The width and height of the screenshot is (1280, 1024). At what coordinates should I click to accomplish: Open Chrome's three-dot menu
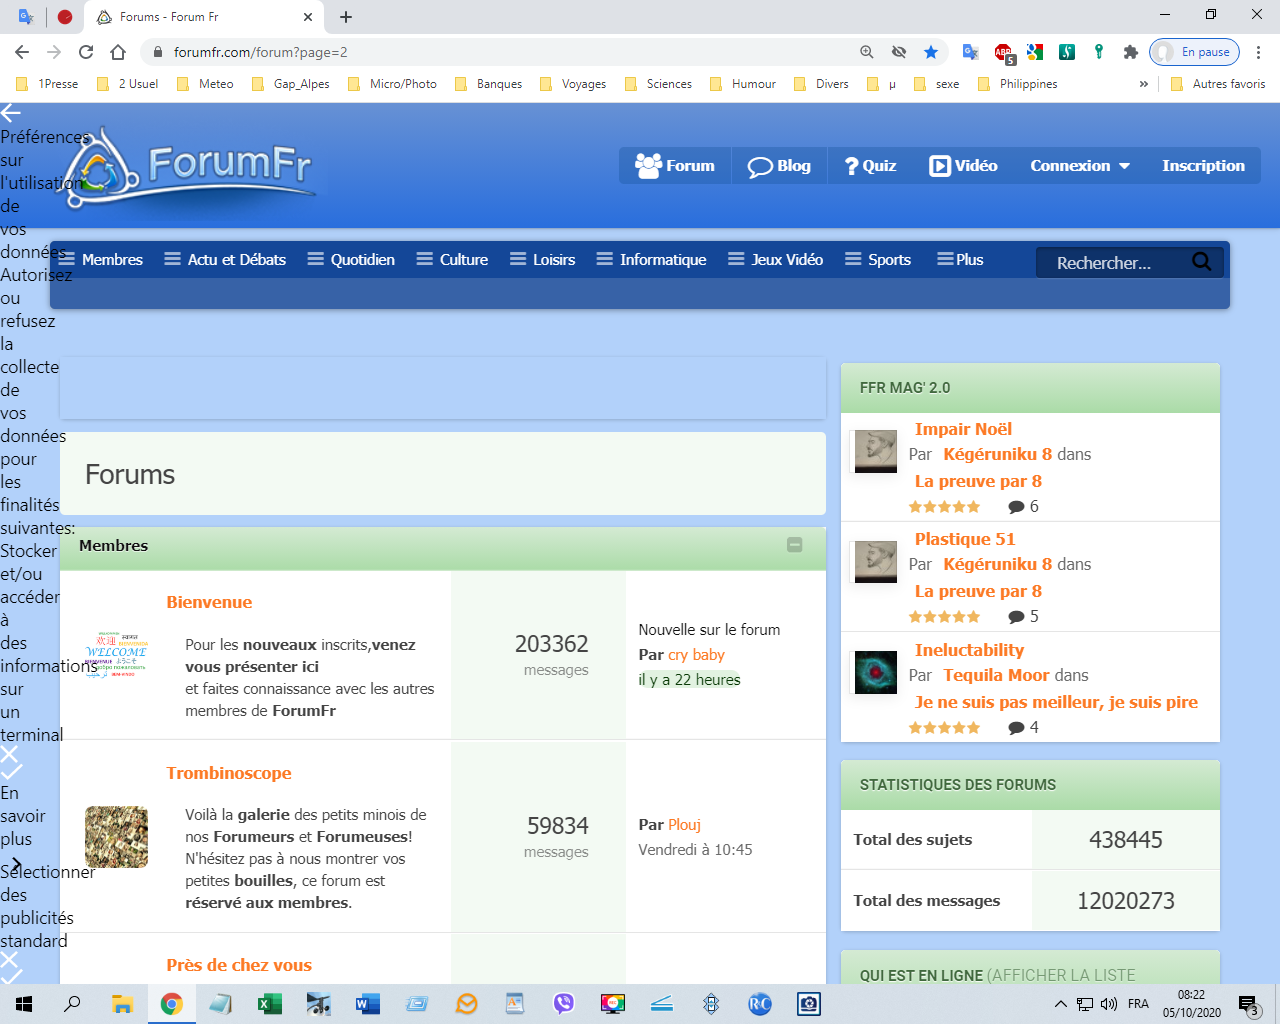pos(1259,52)
